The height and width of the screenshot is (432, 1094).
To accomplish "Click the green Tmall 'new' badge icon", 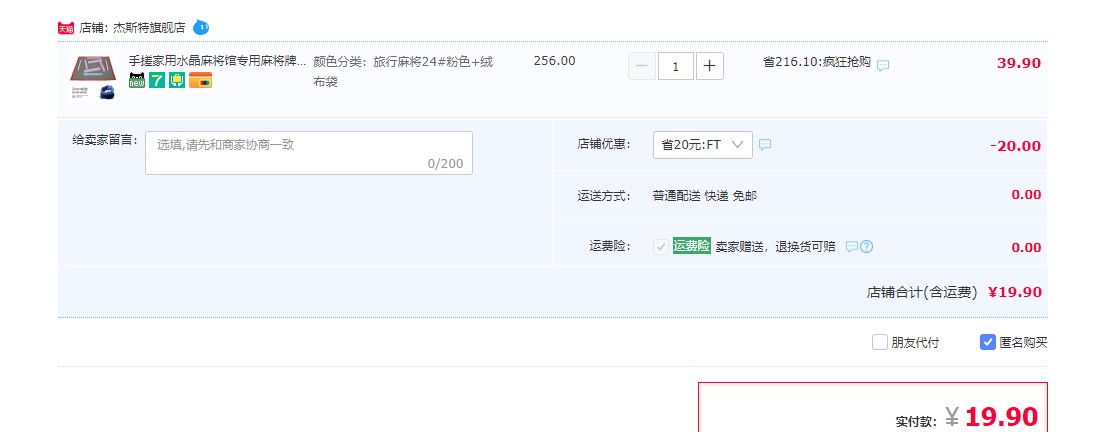I will tap(137, 80).
